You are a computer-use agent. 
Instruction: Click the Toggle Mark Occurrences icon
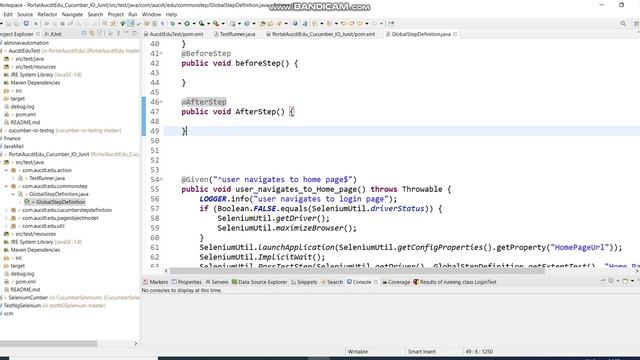tap(131, 24)
